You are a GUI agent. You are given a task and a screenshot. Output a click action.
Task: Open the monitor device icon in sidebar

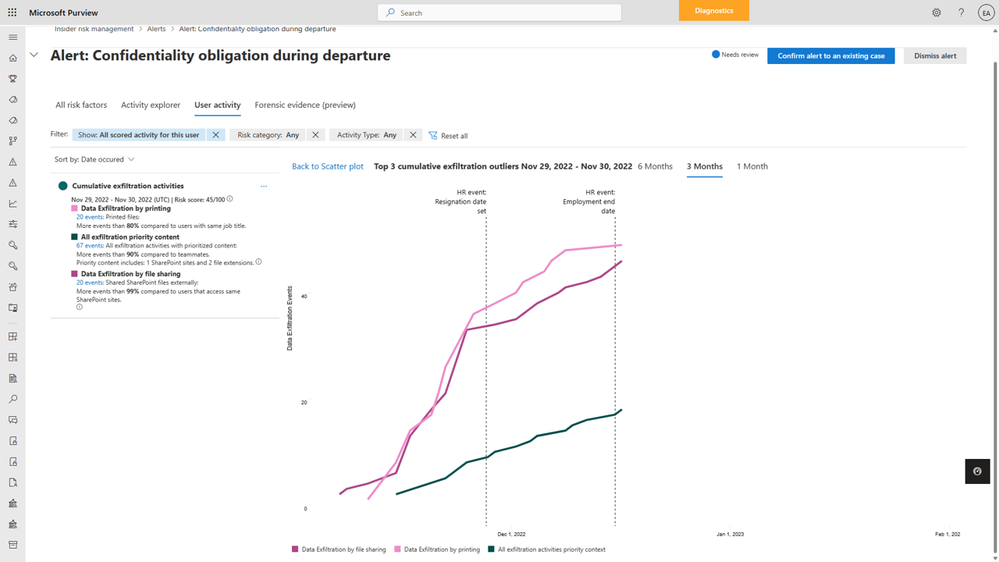[x=13, y=308]
